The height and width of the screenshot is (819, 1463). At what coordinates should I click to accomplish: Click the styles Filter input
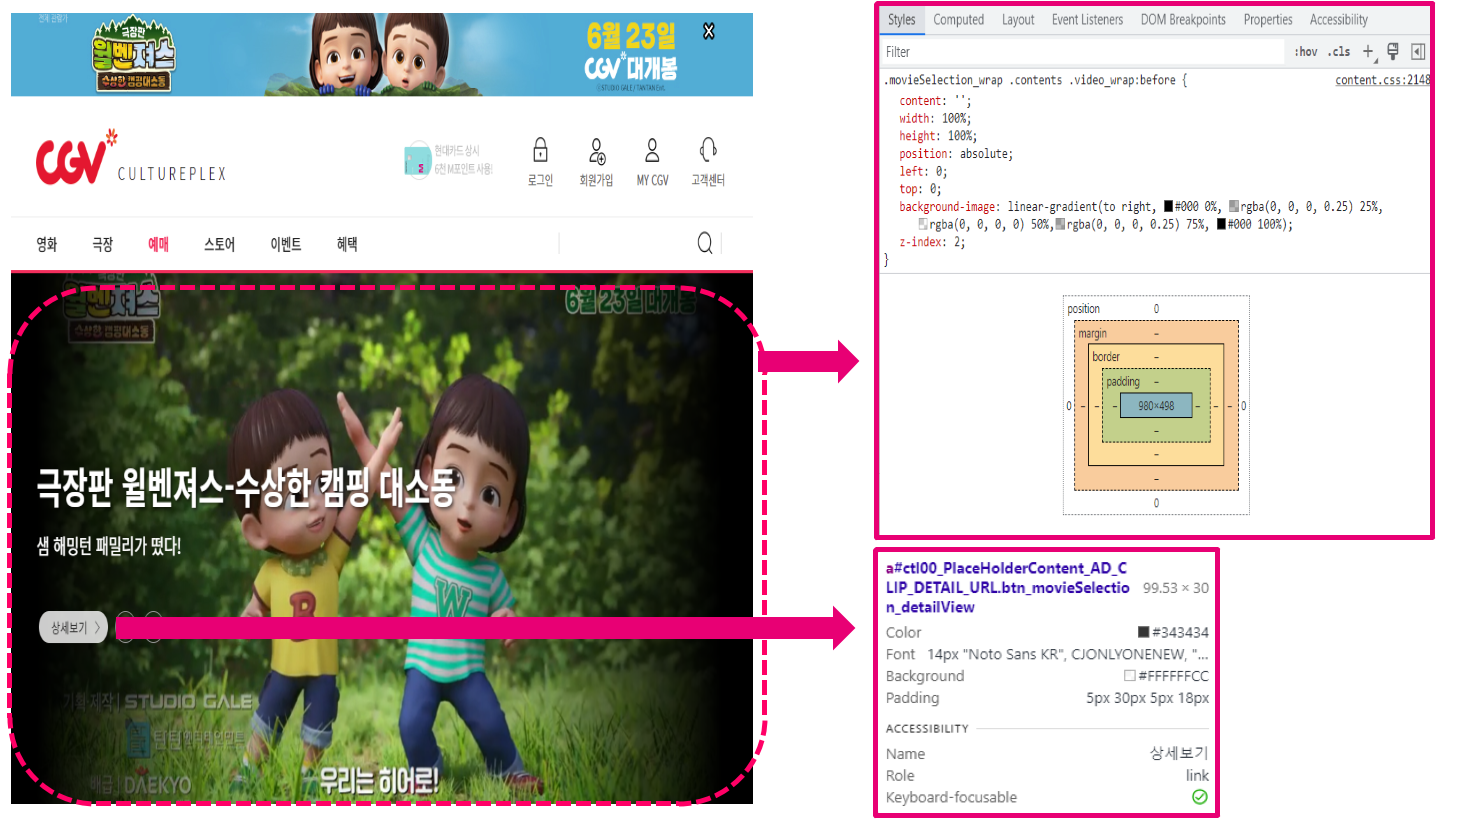point(1082,52)
